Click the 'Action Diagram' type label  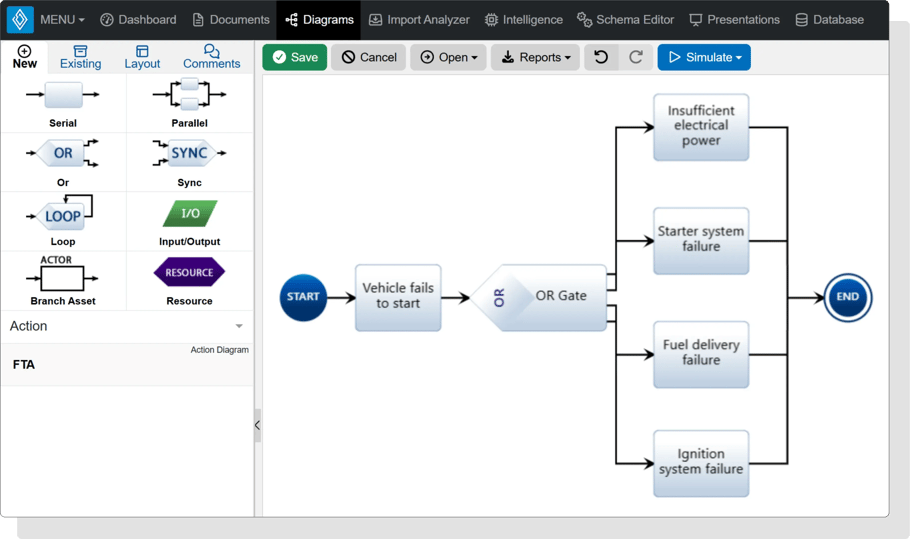tap(219, 350)
